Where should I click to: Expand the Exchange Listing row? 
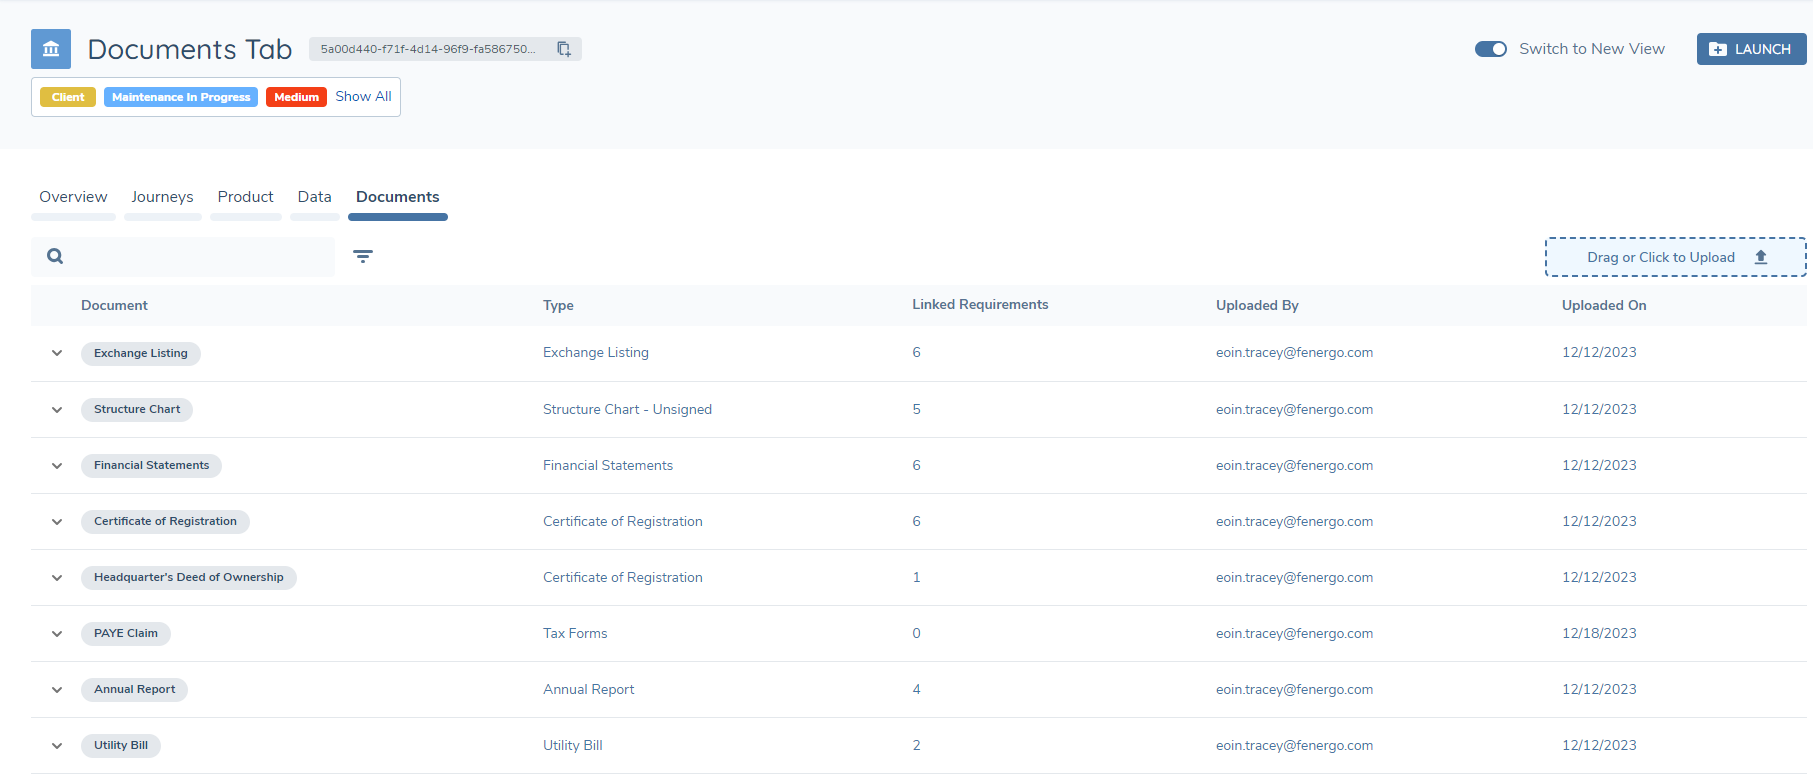tap(57, 353)
